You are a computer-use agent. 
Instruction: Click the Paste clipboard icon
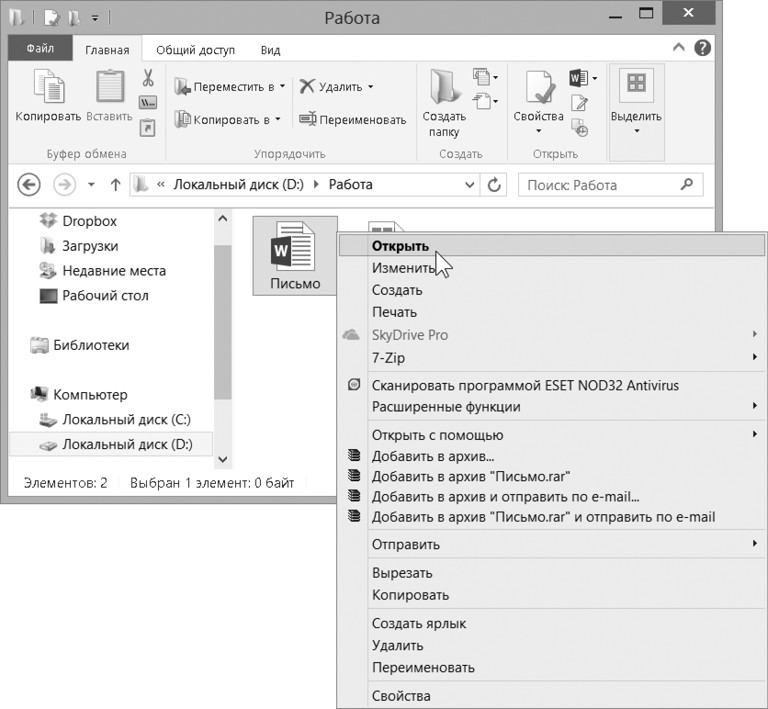coord(109,88)
